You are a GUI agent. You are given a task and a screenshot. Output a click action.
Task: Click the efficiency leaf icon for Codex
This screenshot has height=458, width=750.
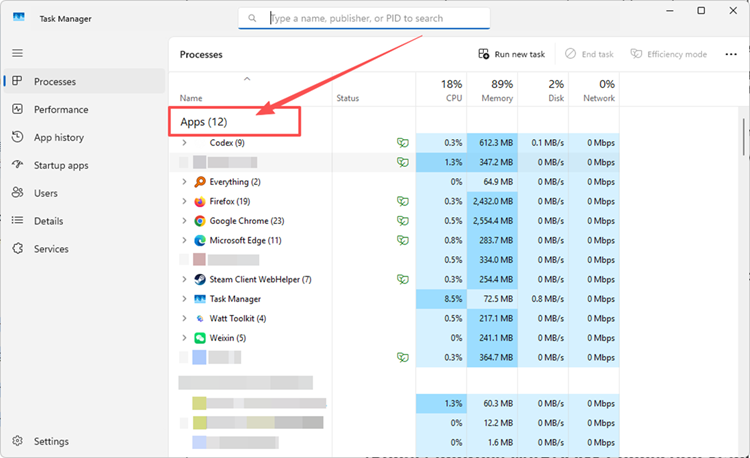403,142
